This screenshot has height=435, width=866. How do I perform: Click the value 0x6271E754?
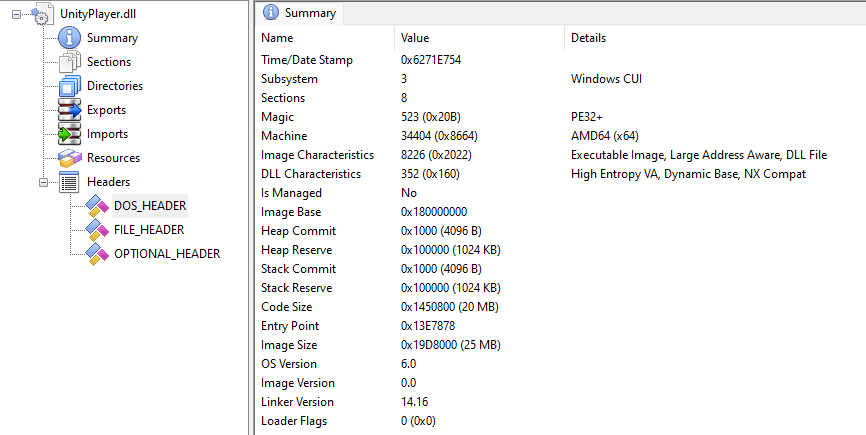tap(431, 60)
